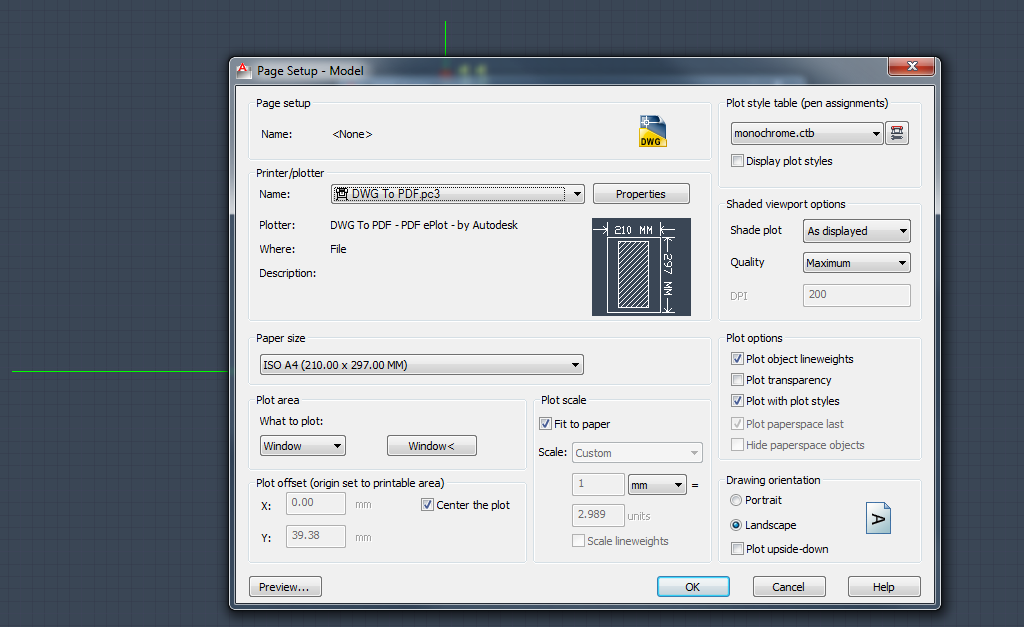Click the OK button
This screenshot has height=627, width=1024.
(x=692, y=587)
